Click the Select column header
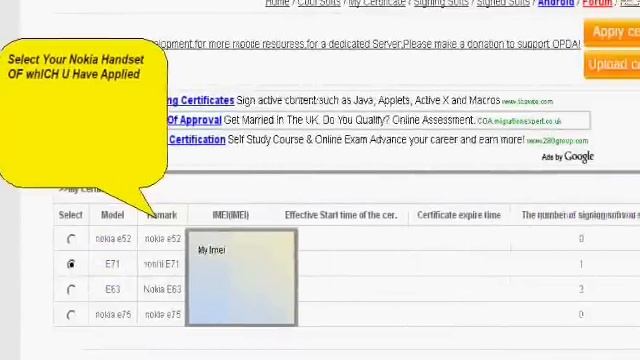This screenshot has height=360, width=640. coord(71,215)
